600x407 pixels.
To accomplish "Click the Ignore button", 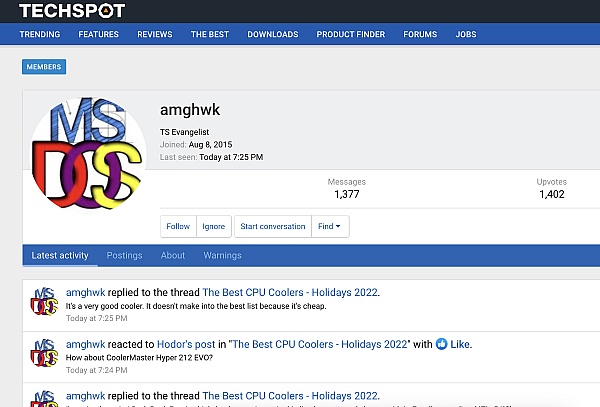I will pos(214,226).
